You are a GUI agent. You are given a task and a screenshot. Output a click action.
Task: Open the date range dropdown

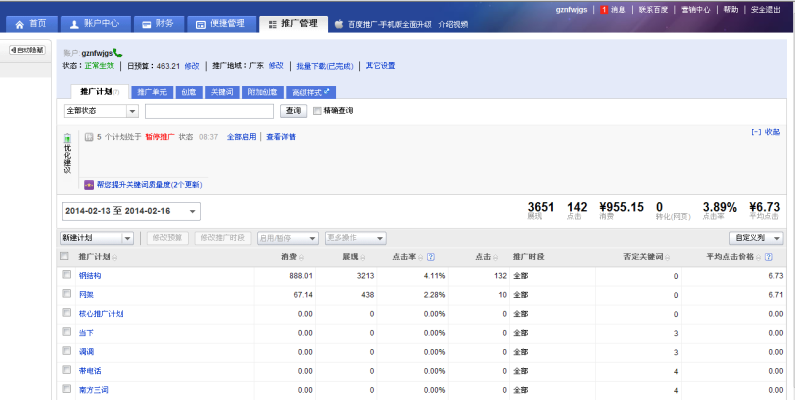point(131,211)
